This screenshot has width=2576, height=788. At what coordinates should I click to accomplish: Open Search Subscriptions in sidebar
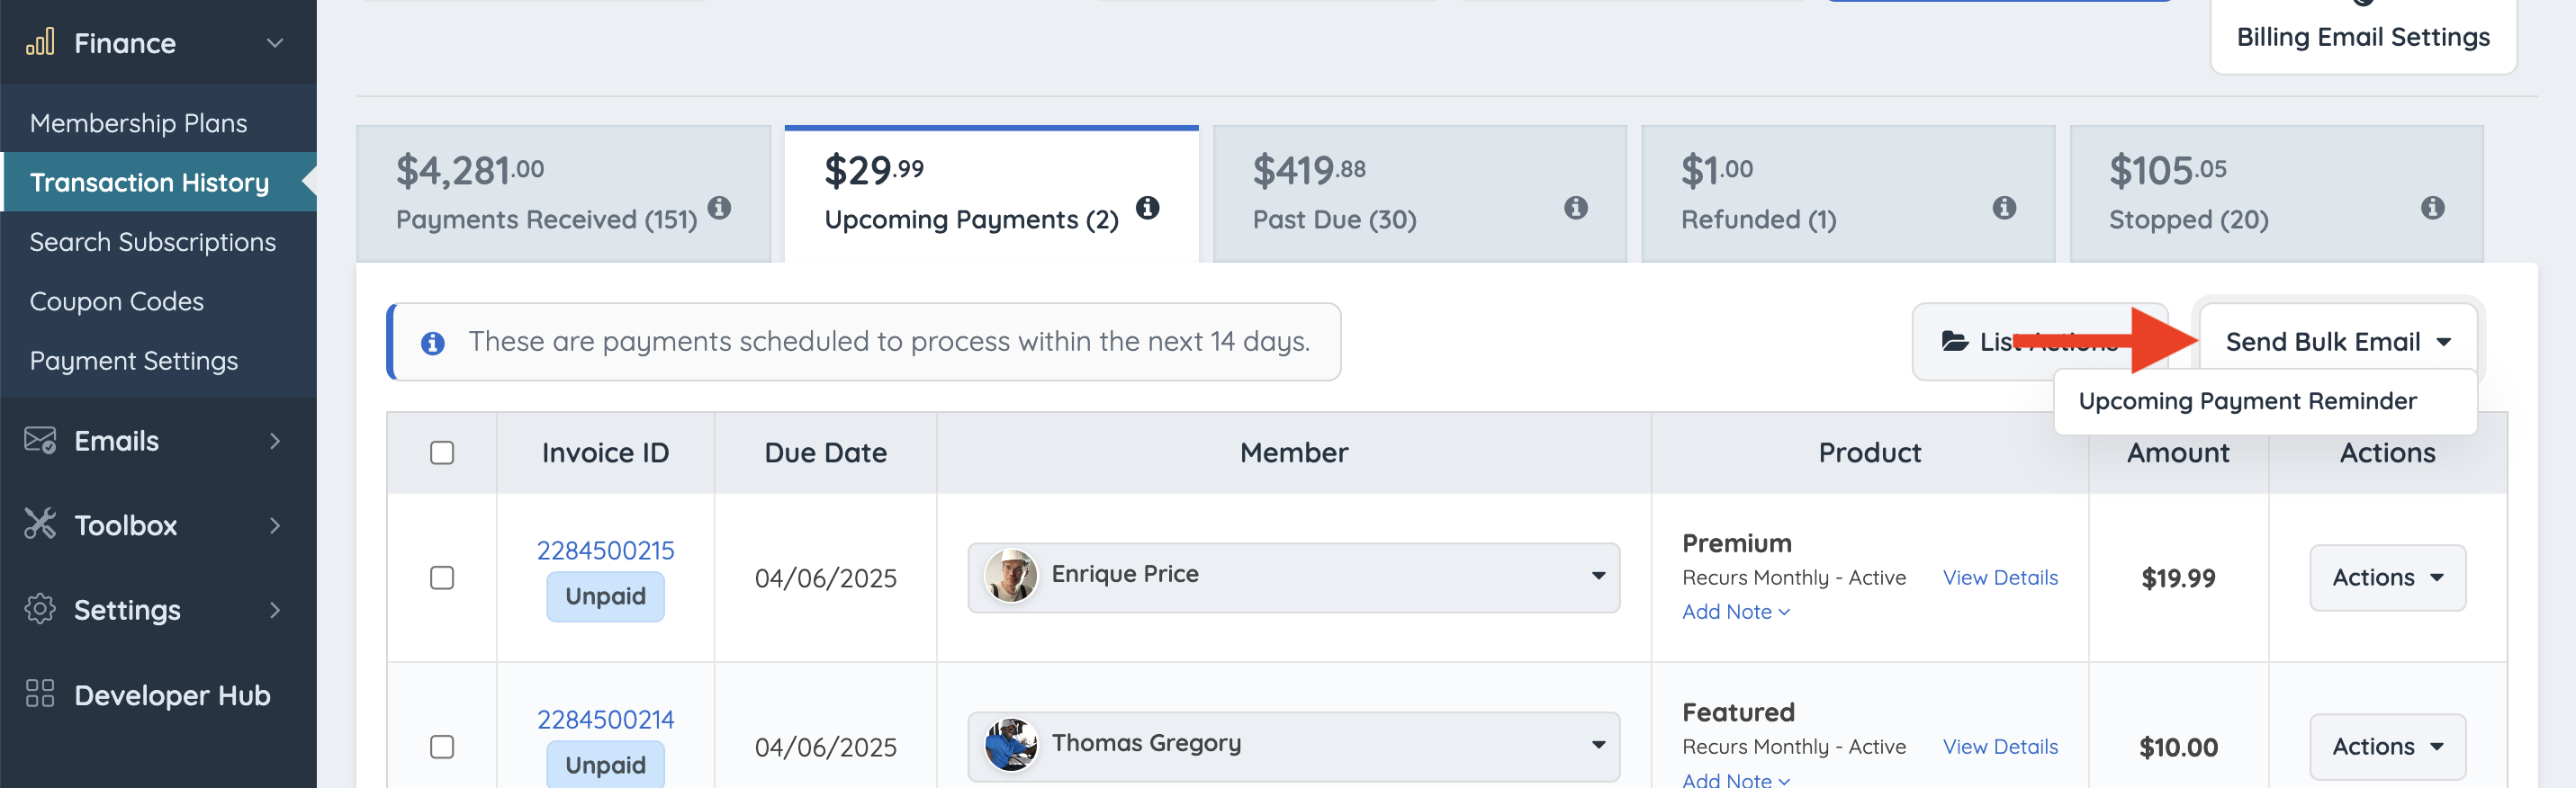[x=152, y=242]
